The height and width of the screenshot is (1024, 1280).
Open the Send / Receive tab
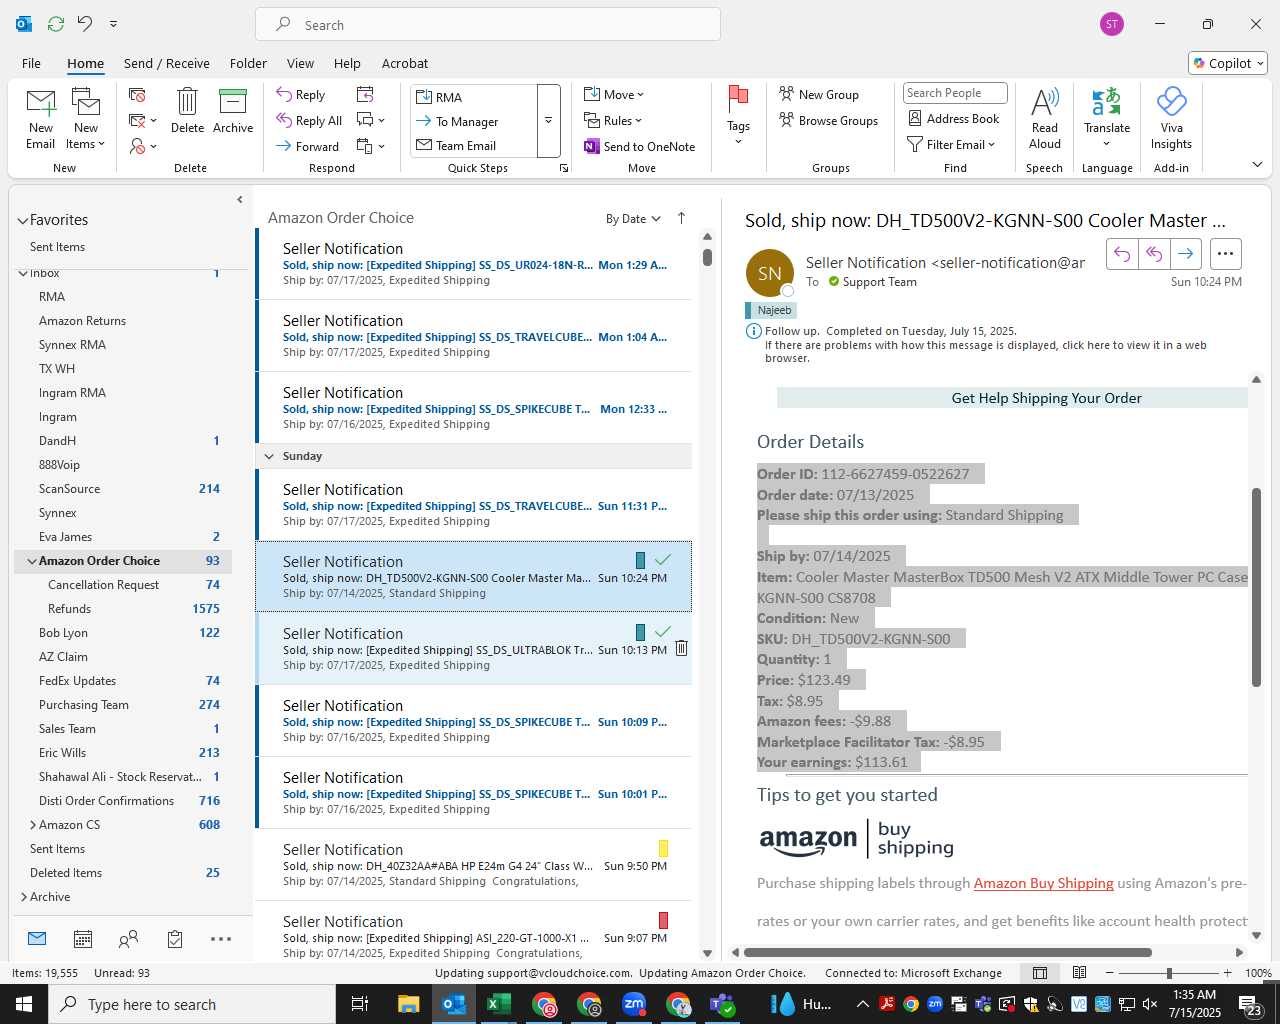166,63
